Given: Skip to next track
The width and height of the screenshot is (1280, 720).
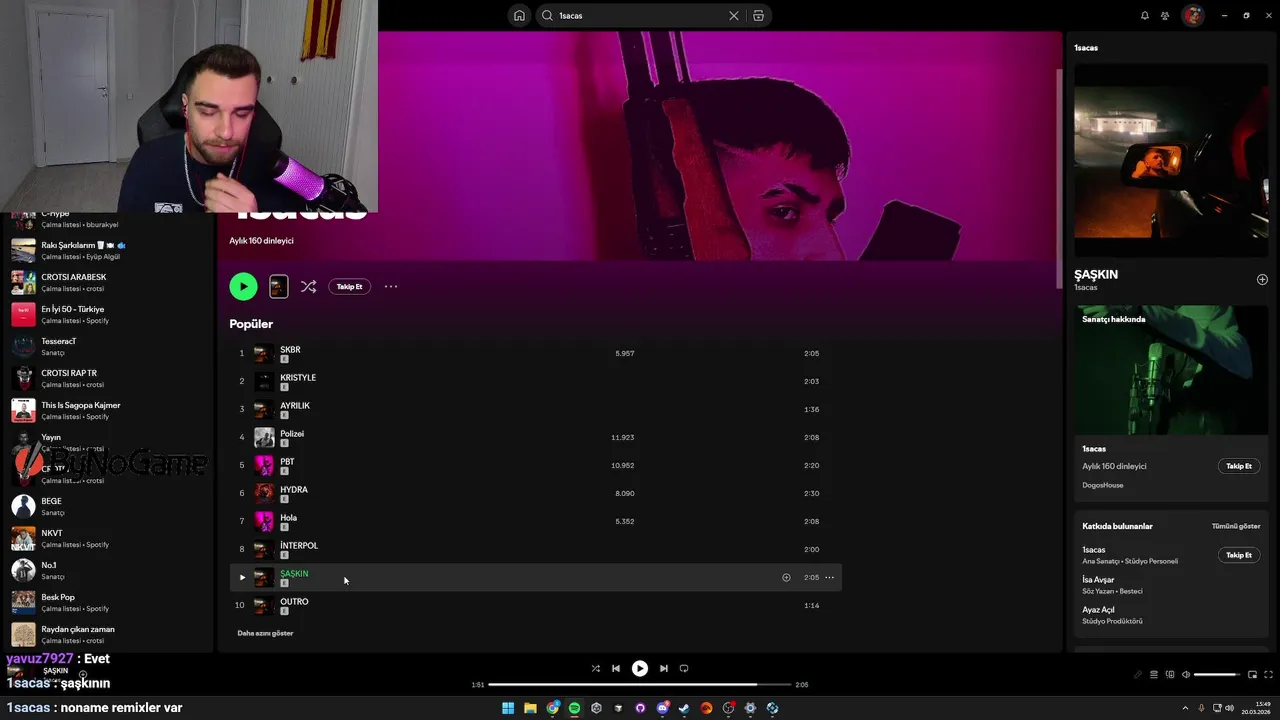Looking at the screenshot, I should coord(664,669).
